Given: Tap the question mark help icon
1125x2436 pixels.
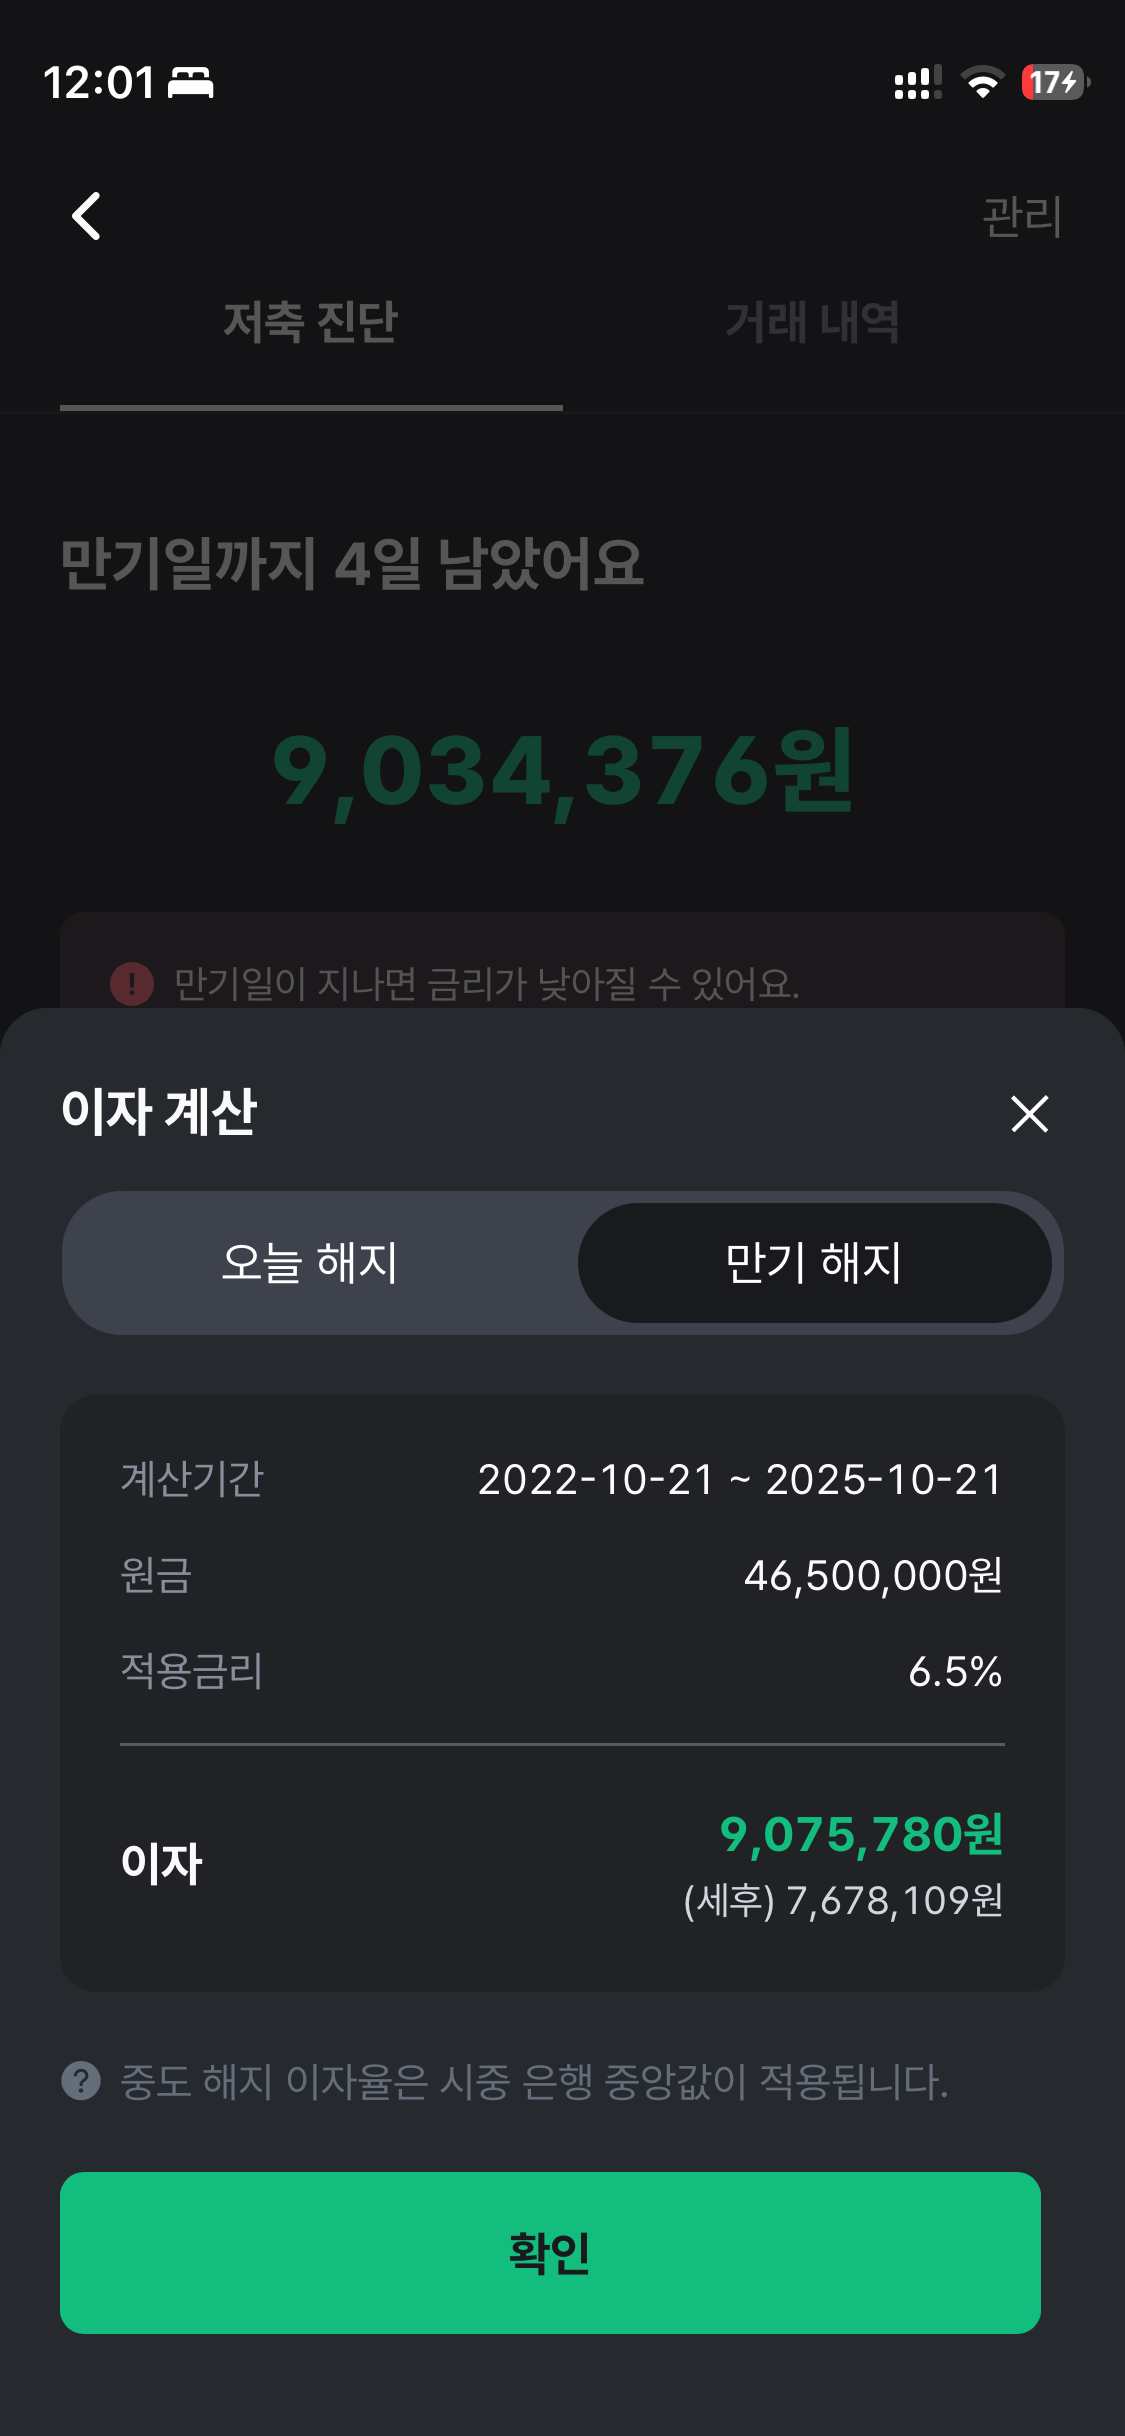Looking at the screenshot, I should (81, 2081).
